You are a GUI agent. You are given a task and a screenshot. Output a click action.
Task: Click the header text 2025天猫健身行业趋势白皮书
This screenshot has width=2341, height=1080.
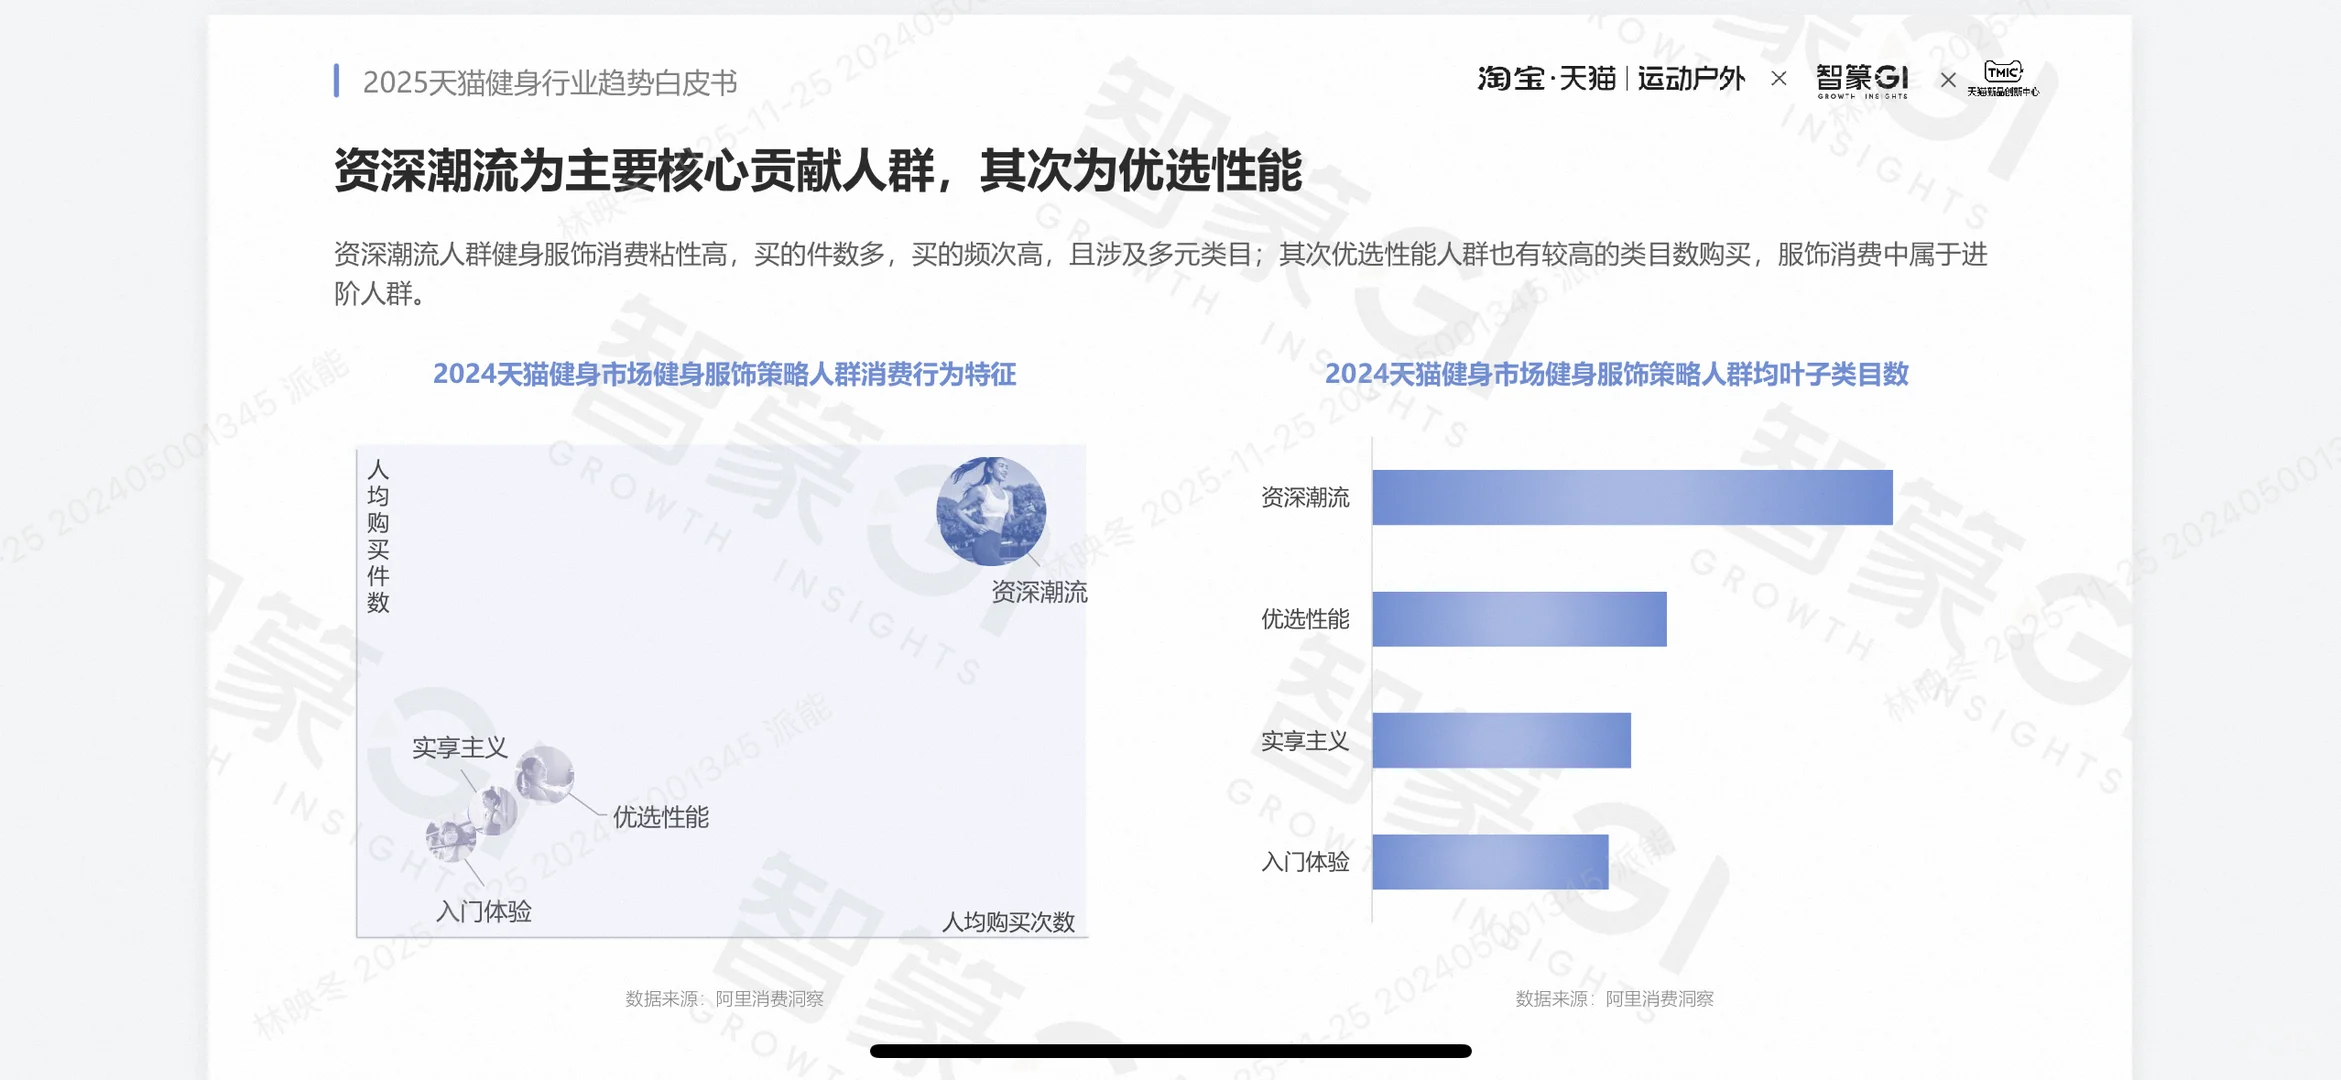point(550,82)
